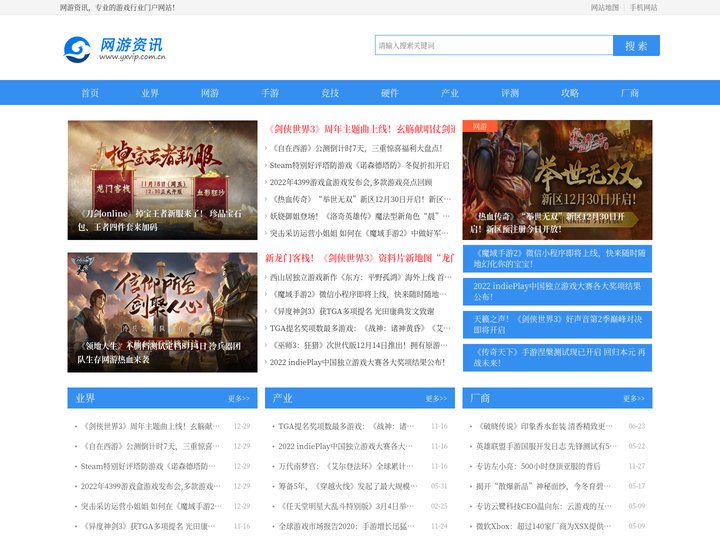Open the 手机网站 link in top bar

(644, 7)
